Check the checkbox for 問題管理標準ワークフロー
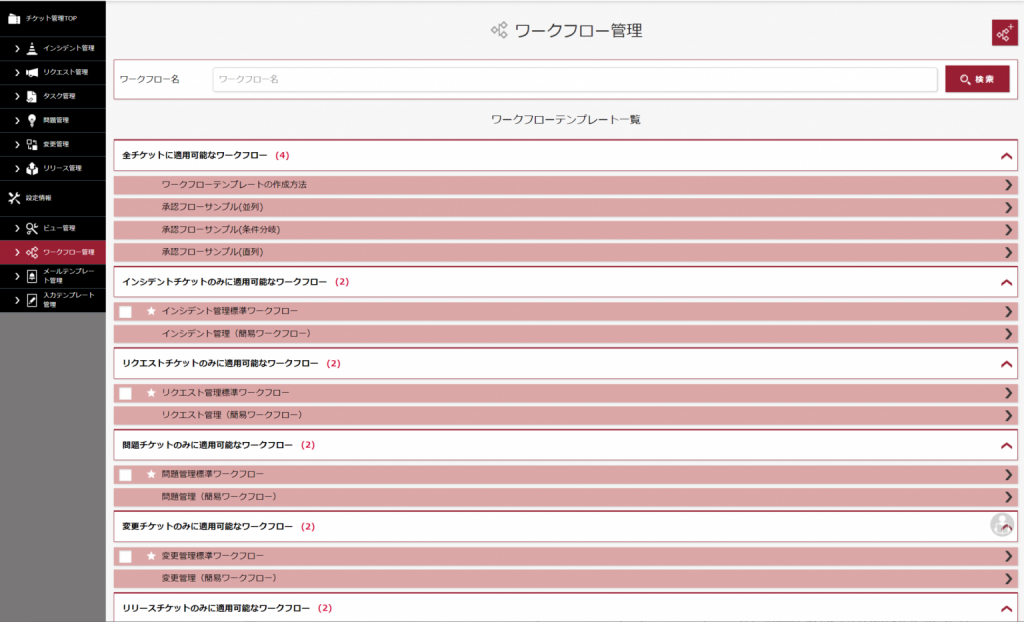This screenshot has height=622, width=1024. tap(126, 473)
